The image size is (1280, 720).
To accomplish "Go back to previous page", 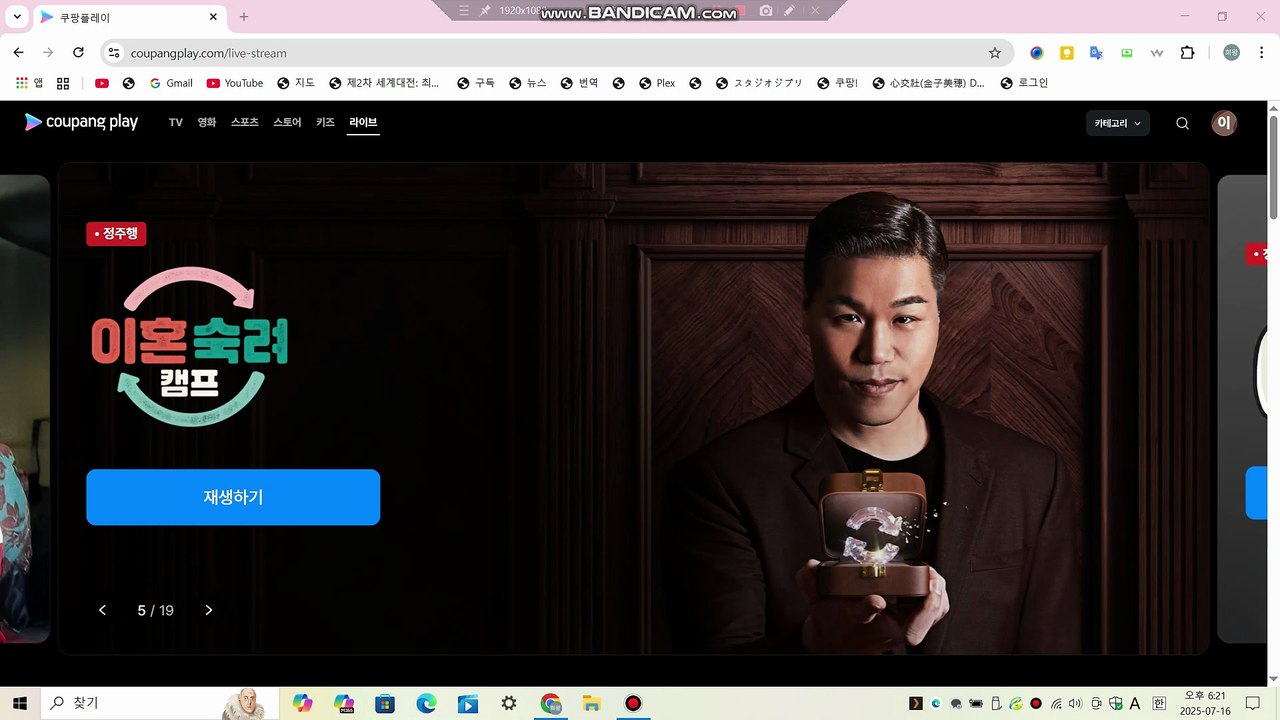I will pos(18,53).
